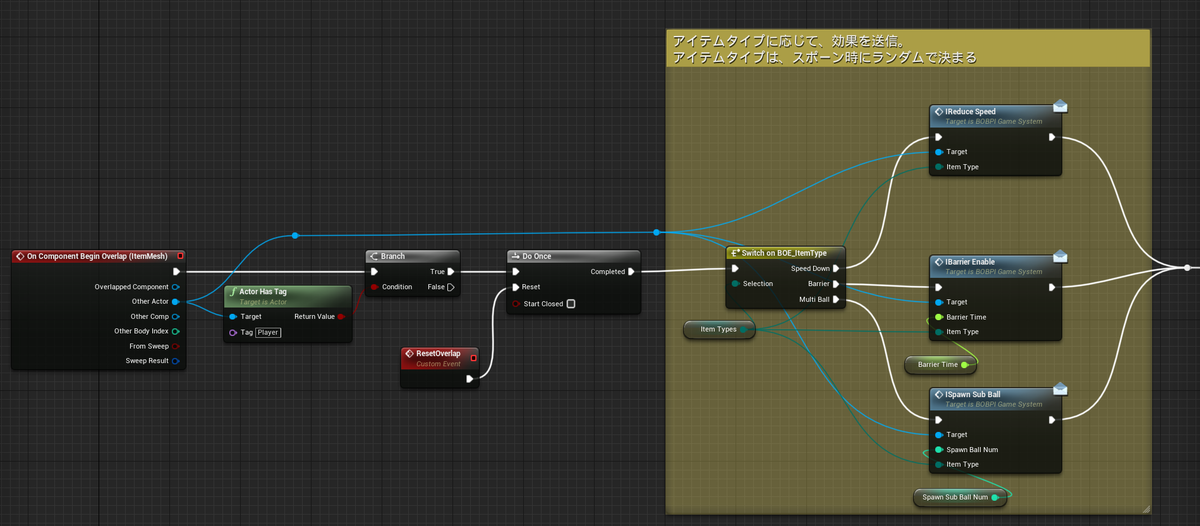Click the exec output pin of ResetOverlap event

click(470, 379)
